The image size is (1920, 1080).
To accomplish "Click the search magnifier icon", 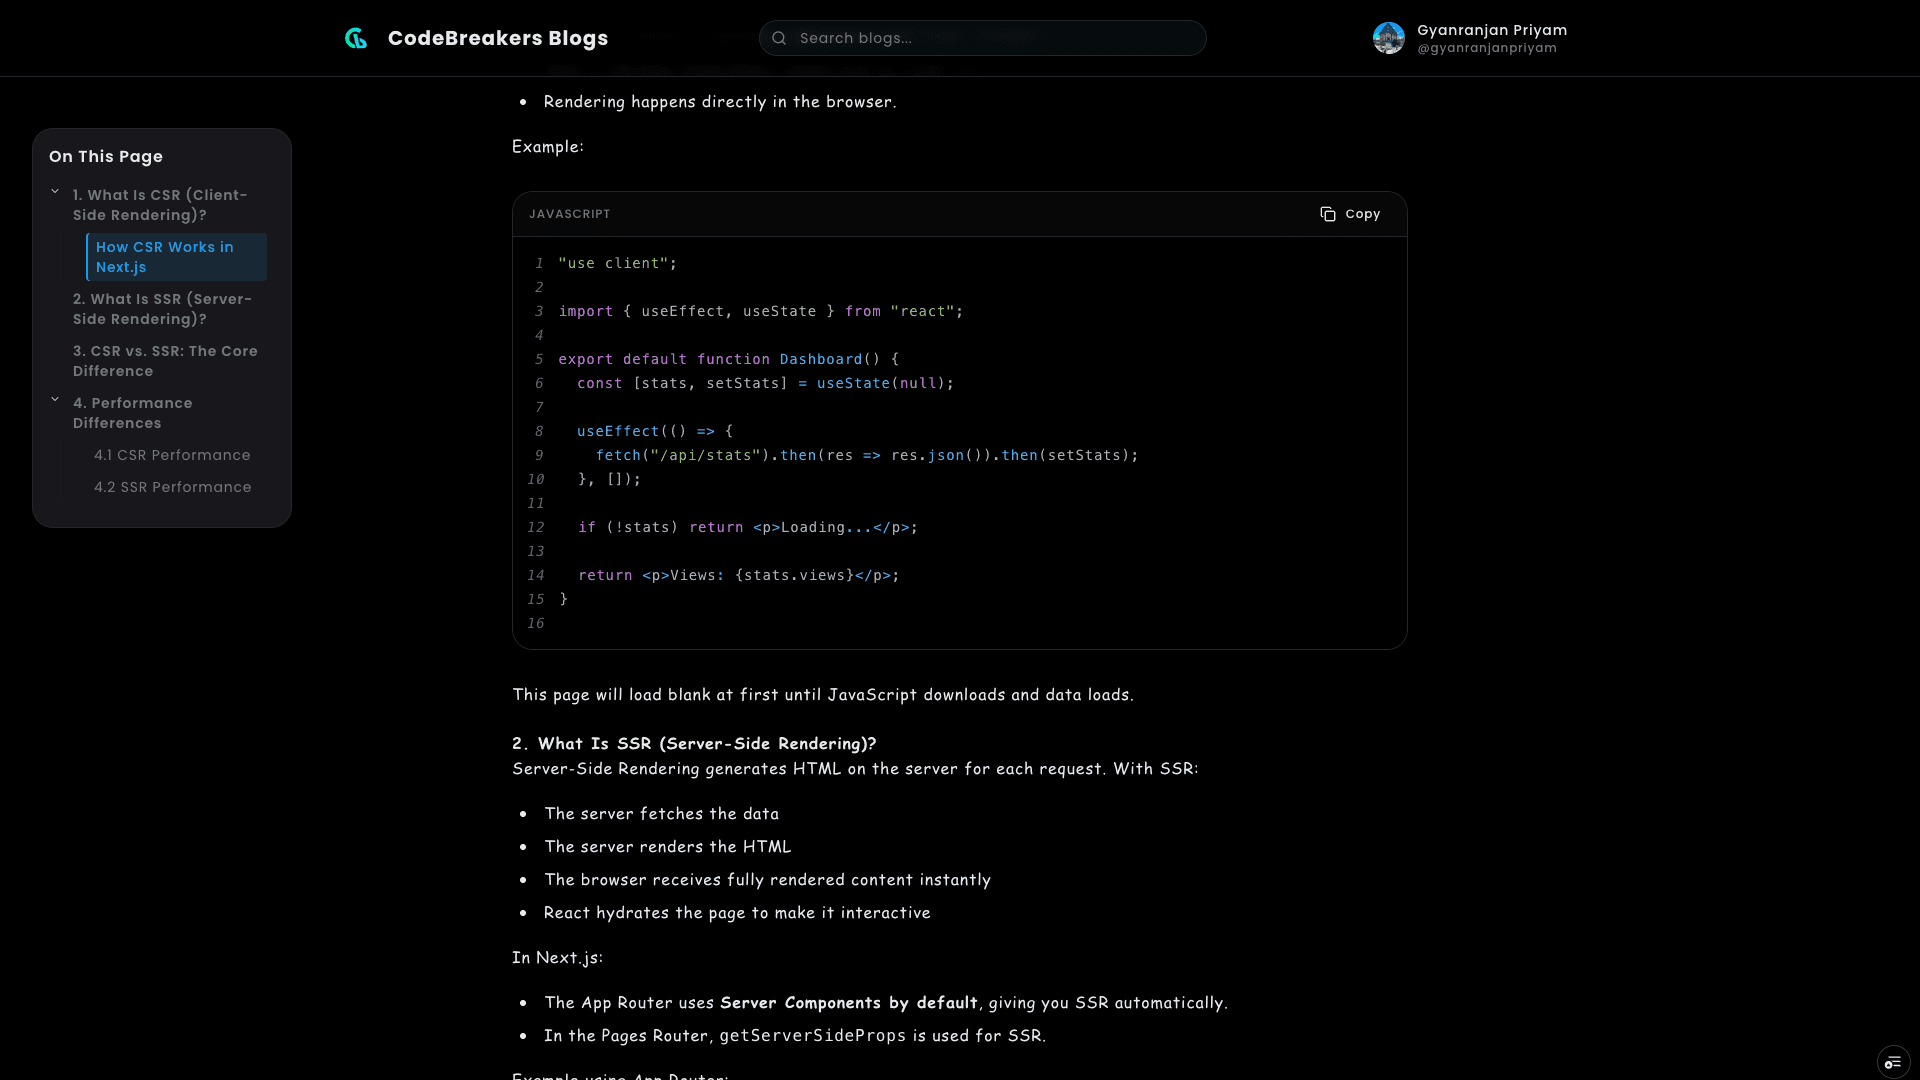I will pyautogui.click(x=779, y=37).
